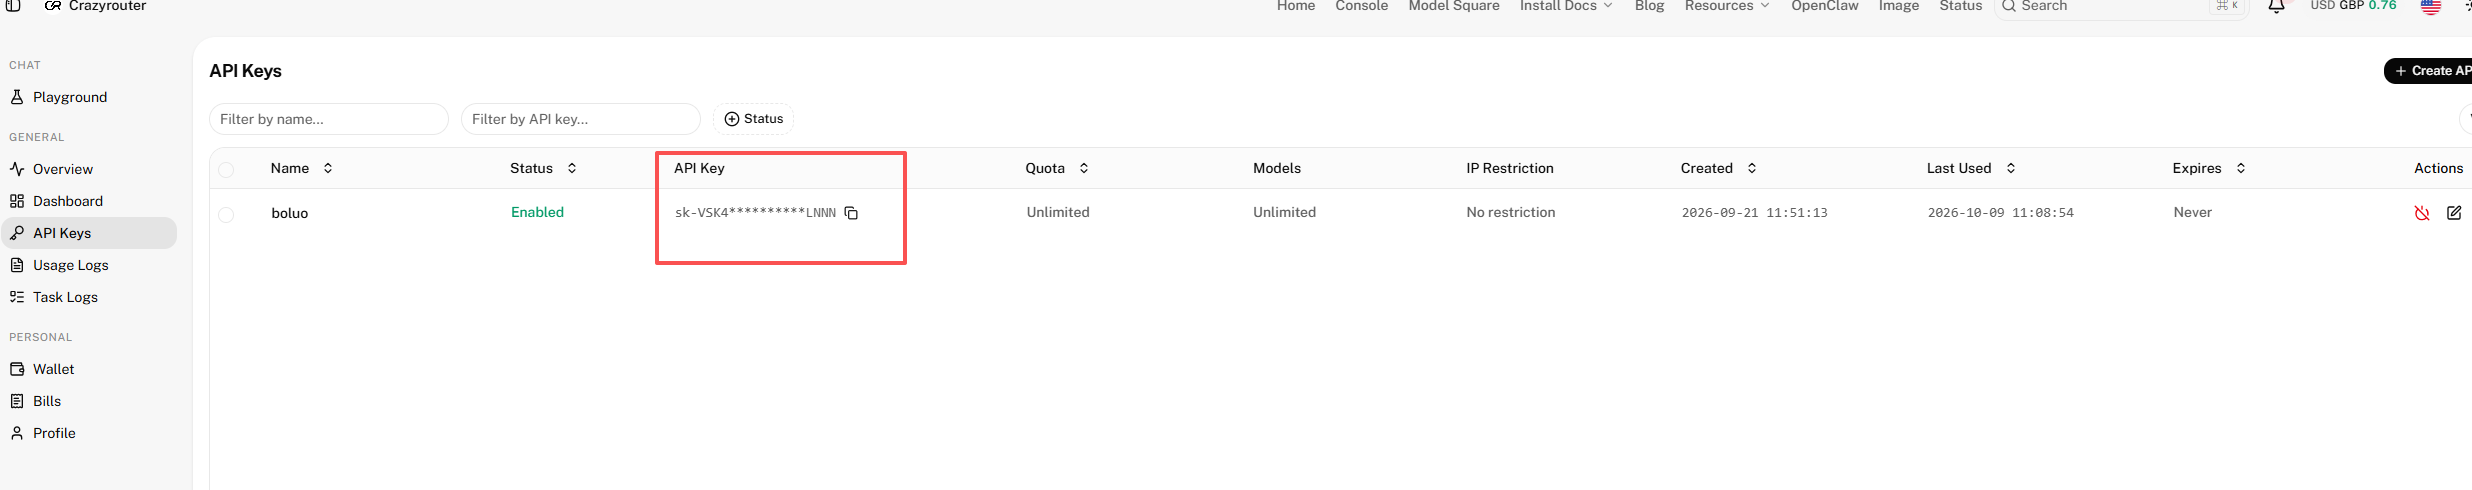
Task: Open the Status filter
Action: (754, 119)
